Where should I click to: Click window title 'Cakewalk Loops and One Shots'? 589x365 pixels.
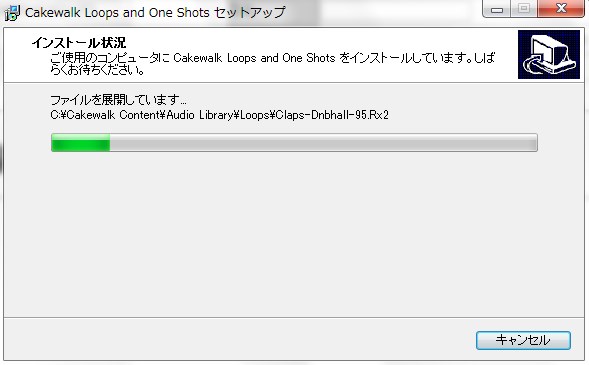point(117,13)
